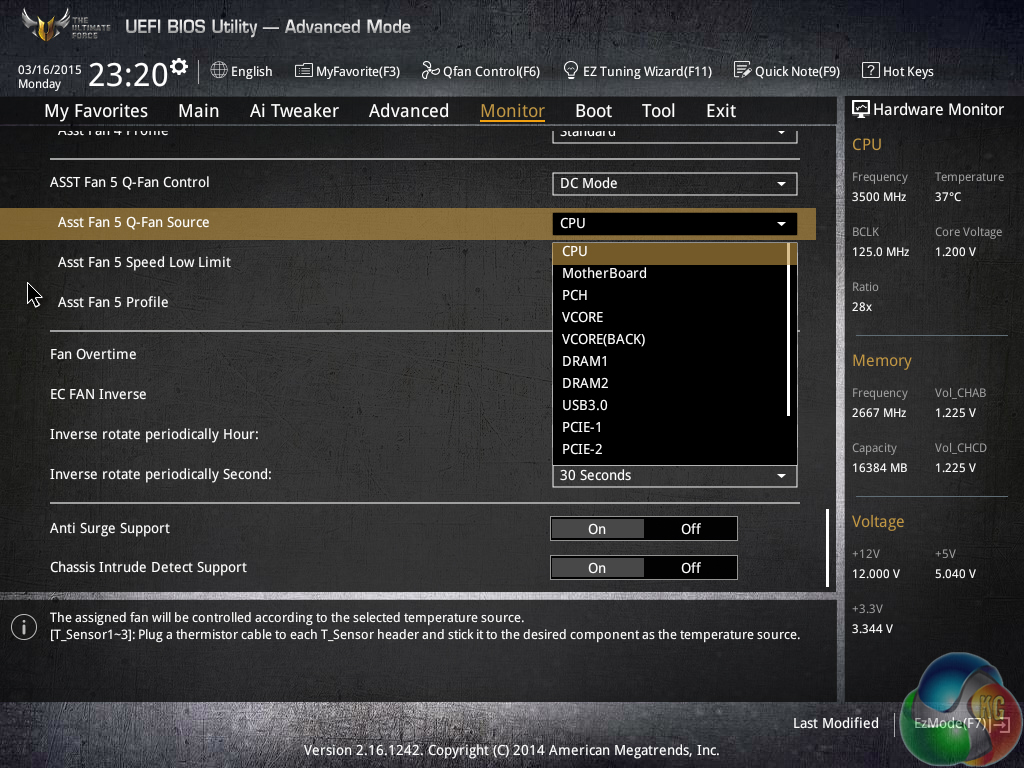Select the Monitor tab
1024x768 pixels.
(x=512, y=111)
